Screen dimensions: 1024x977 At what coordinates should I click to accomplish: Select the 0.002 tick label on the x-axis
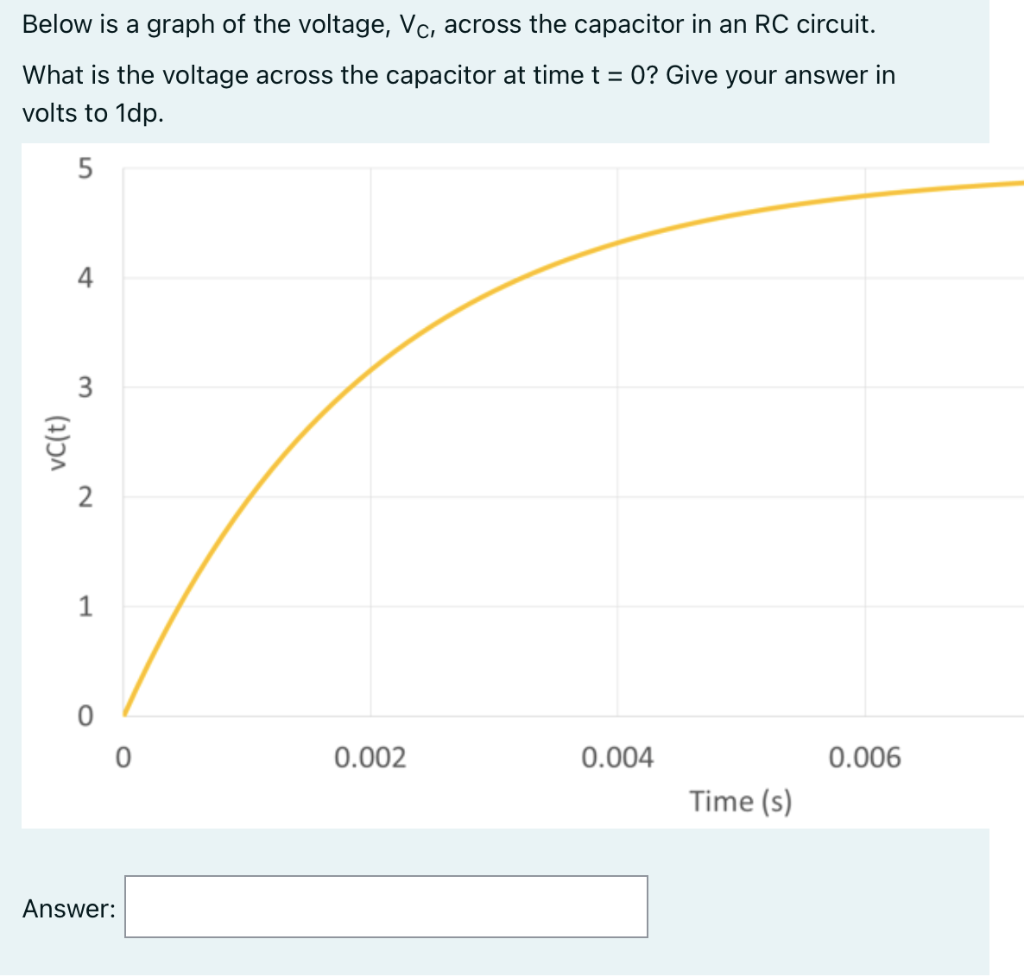[372, 758]
